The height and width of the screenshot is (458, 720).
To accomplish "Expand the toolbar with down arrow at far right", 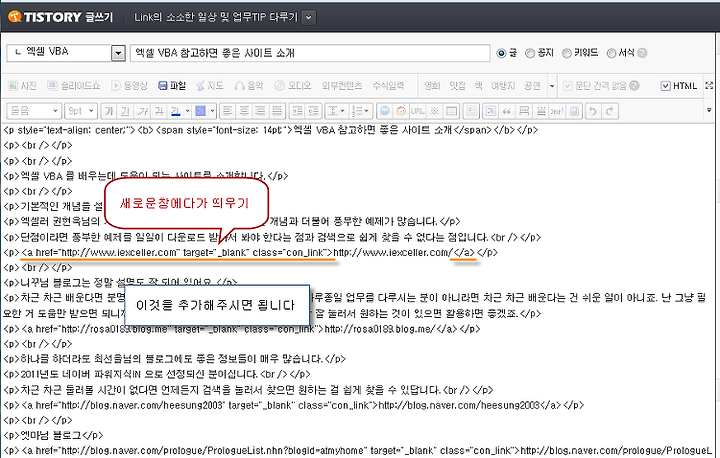I will tap(709, 110).
